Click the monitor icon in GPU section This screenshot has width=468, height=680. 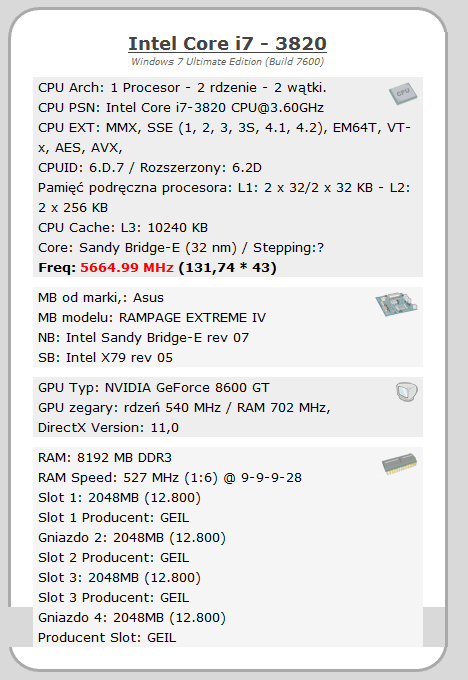(x=406, y=392)
